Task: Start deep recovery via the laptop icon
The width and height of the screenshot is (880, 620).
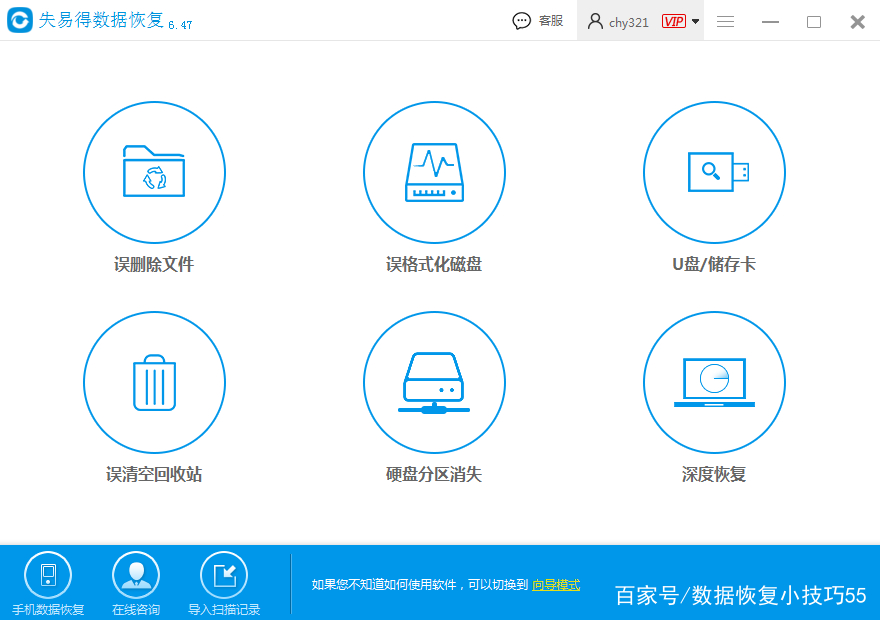Action: 714,382
